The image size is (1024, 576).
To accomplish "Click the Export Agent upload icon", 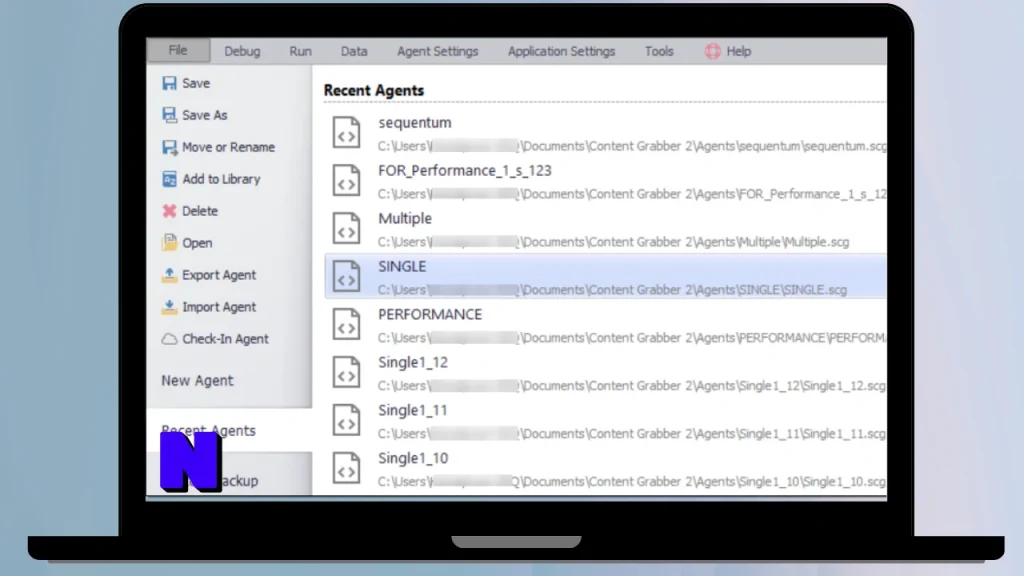I will click(169, 275).
